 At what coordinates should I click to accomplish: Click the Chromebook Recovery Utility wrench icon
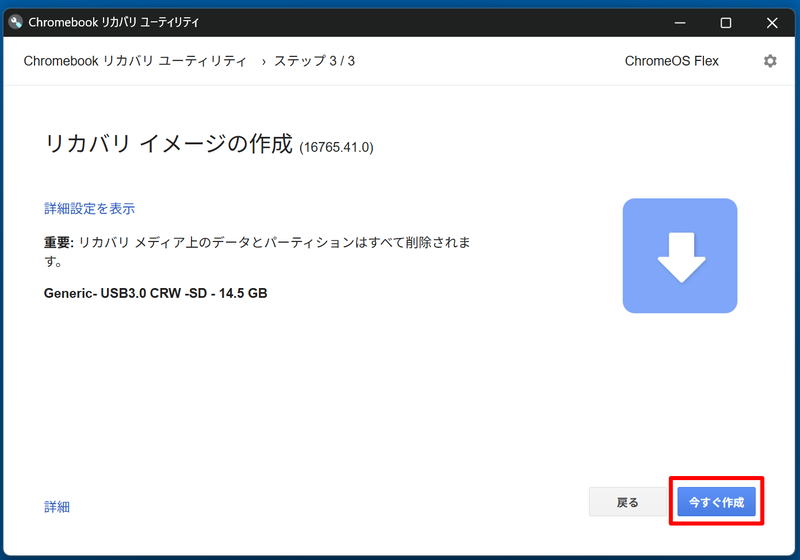tap(16, 22)
